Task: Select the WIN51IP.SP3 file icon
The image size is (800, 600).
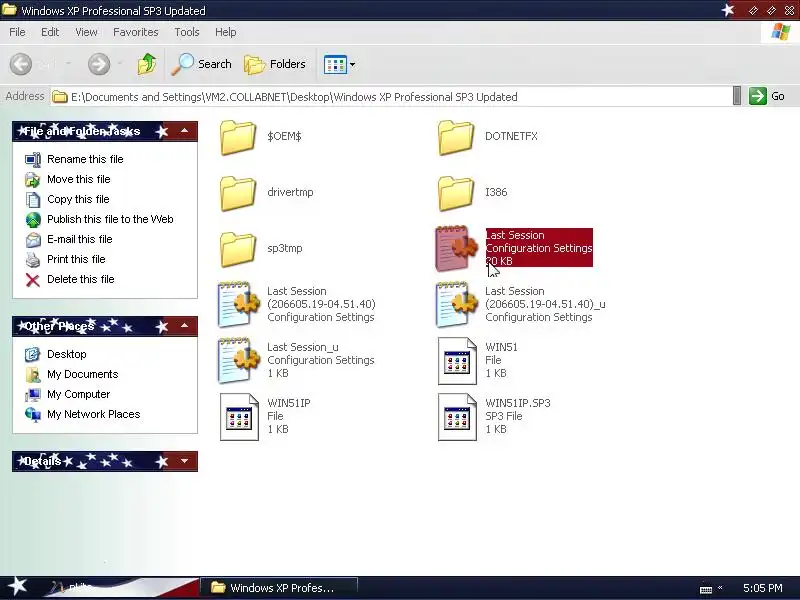Action: 457,417
